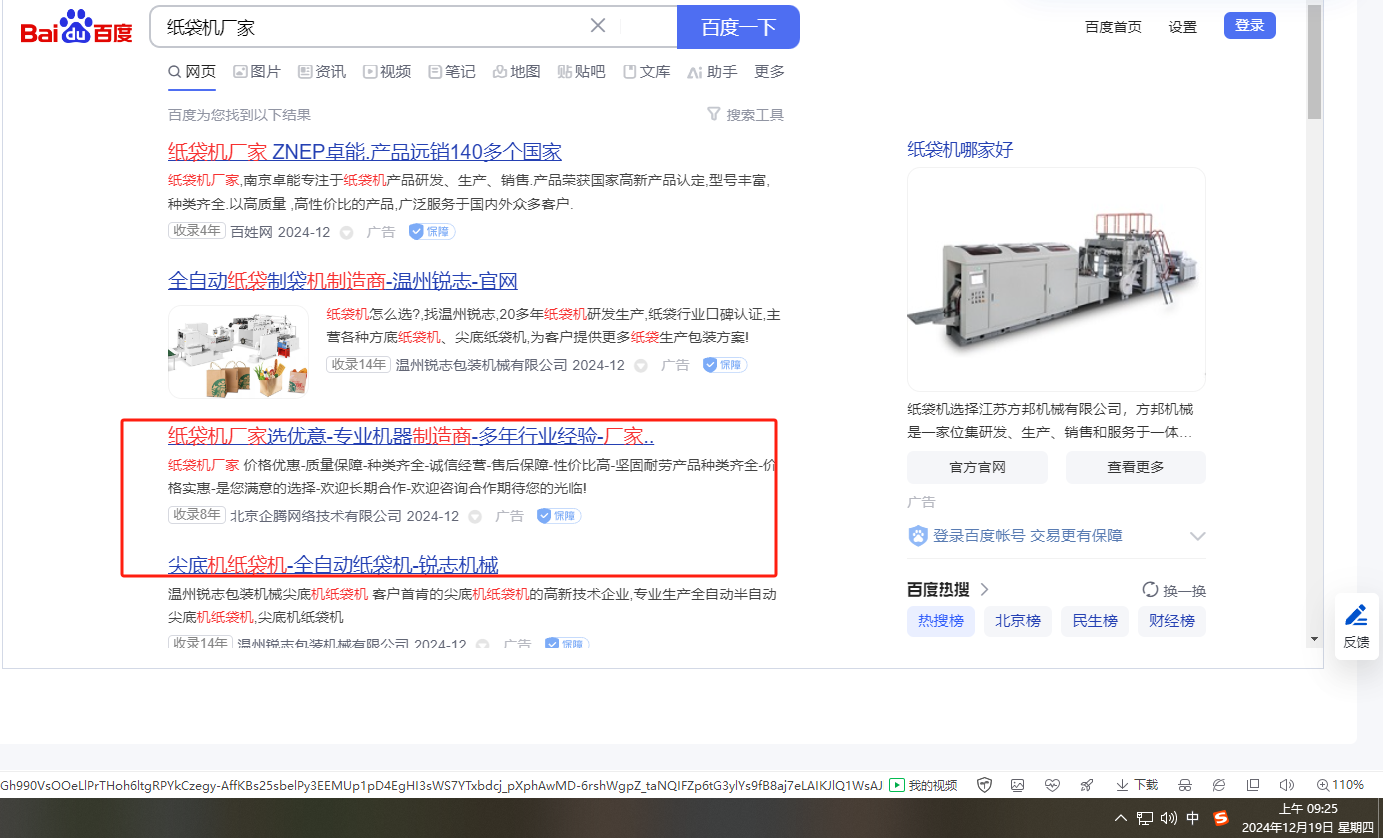Switch to the 视频 tab
The height and width of the screenshot is (838, 1383).
(x=387, y=72)
